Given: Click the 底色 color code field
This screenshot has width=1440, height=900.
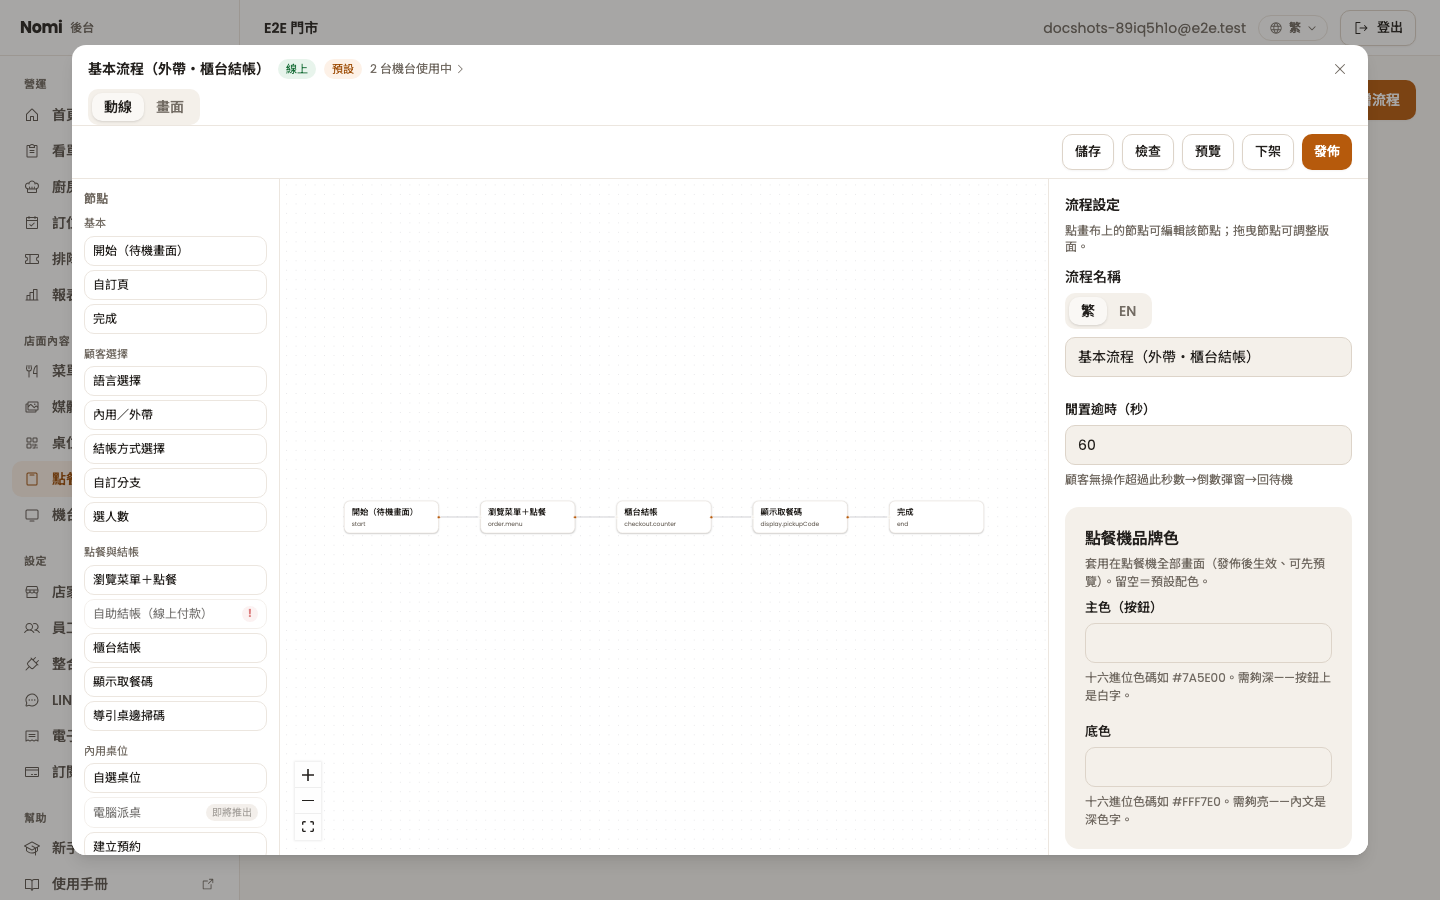Looking at the screenshot, I should coord(1208,767).
